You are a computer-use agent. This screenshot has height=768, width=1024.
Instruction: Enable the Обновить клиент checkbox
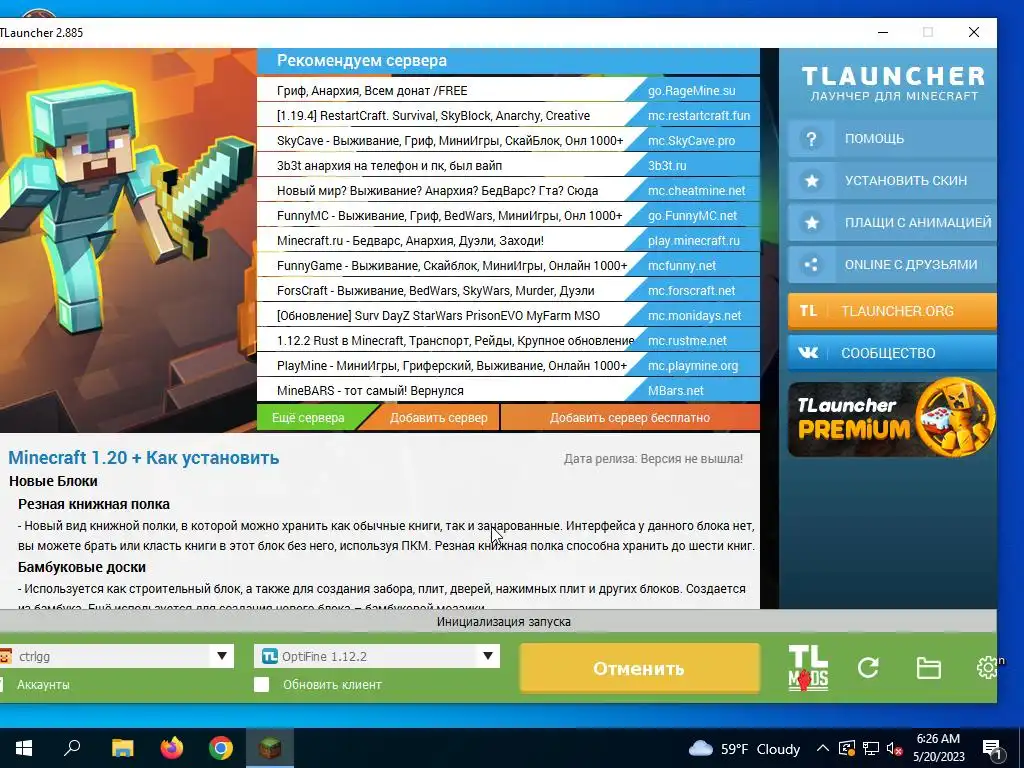click(261, 684)
